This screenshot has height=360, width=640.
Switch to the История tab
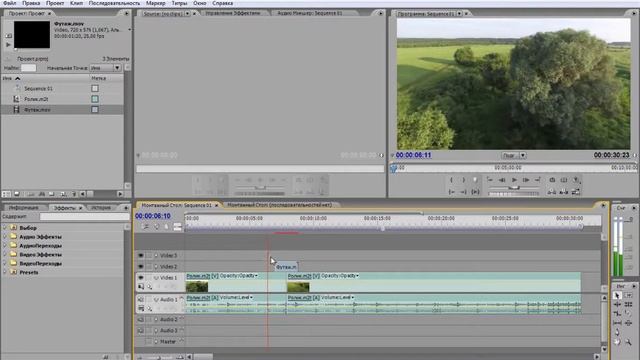[x=101, y=208]
